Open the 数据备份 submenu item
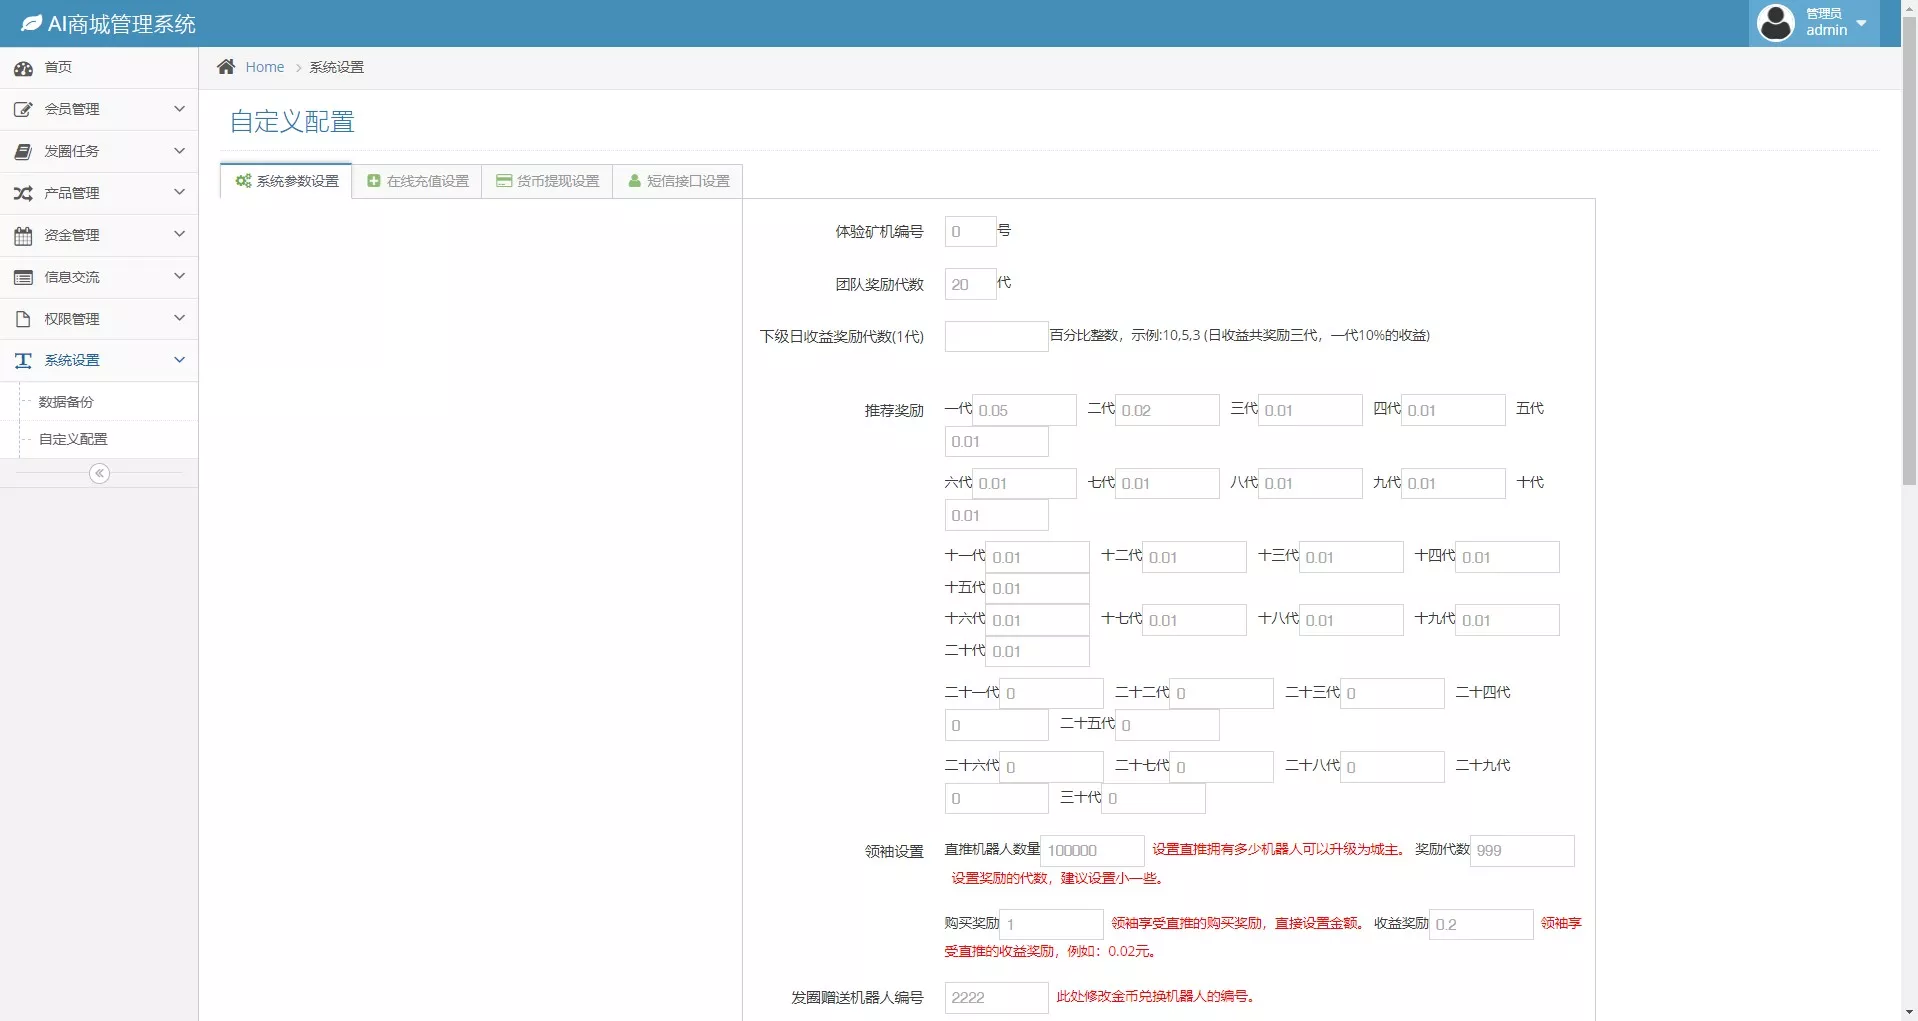 click(x=66, y=402)
